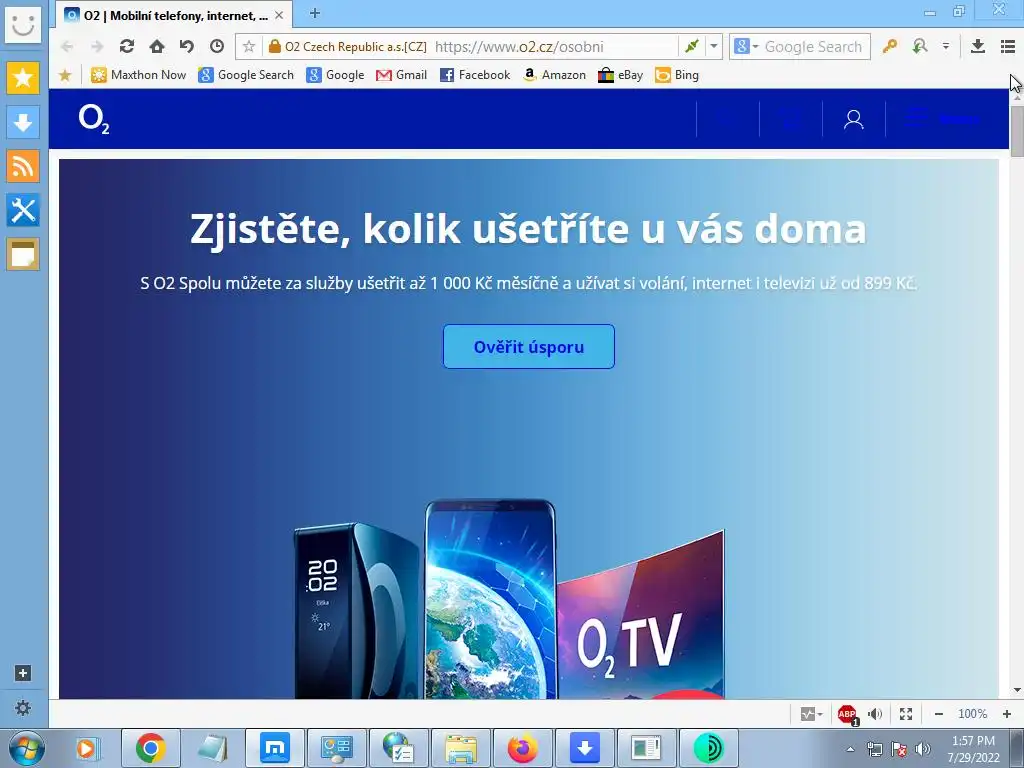The height and width of the screenshot is (768, 1024).
Task: Click the Ověřit úsporu button
Action: [529, 347]
